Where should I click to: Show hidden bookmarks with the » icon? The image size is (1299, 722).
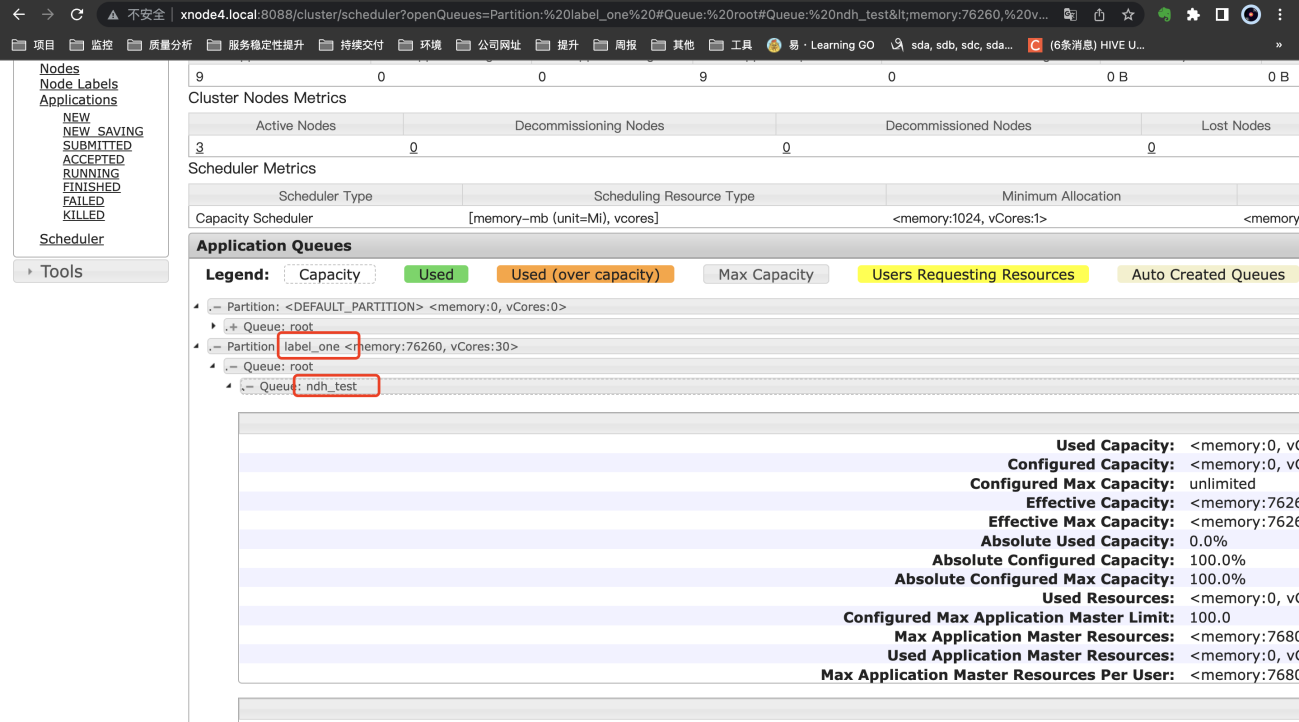pos(1278,45)
